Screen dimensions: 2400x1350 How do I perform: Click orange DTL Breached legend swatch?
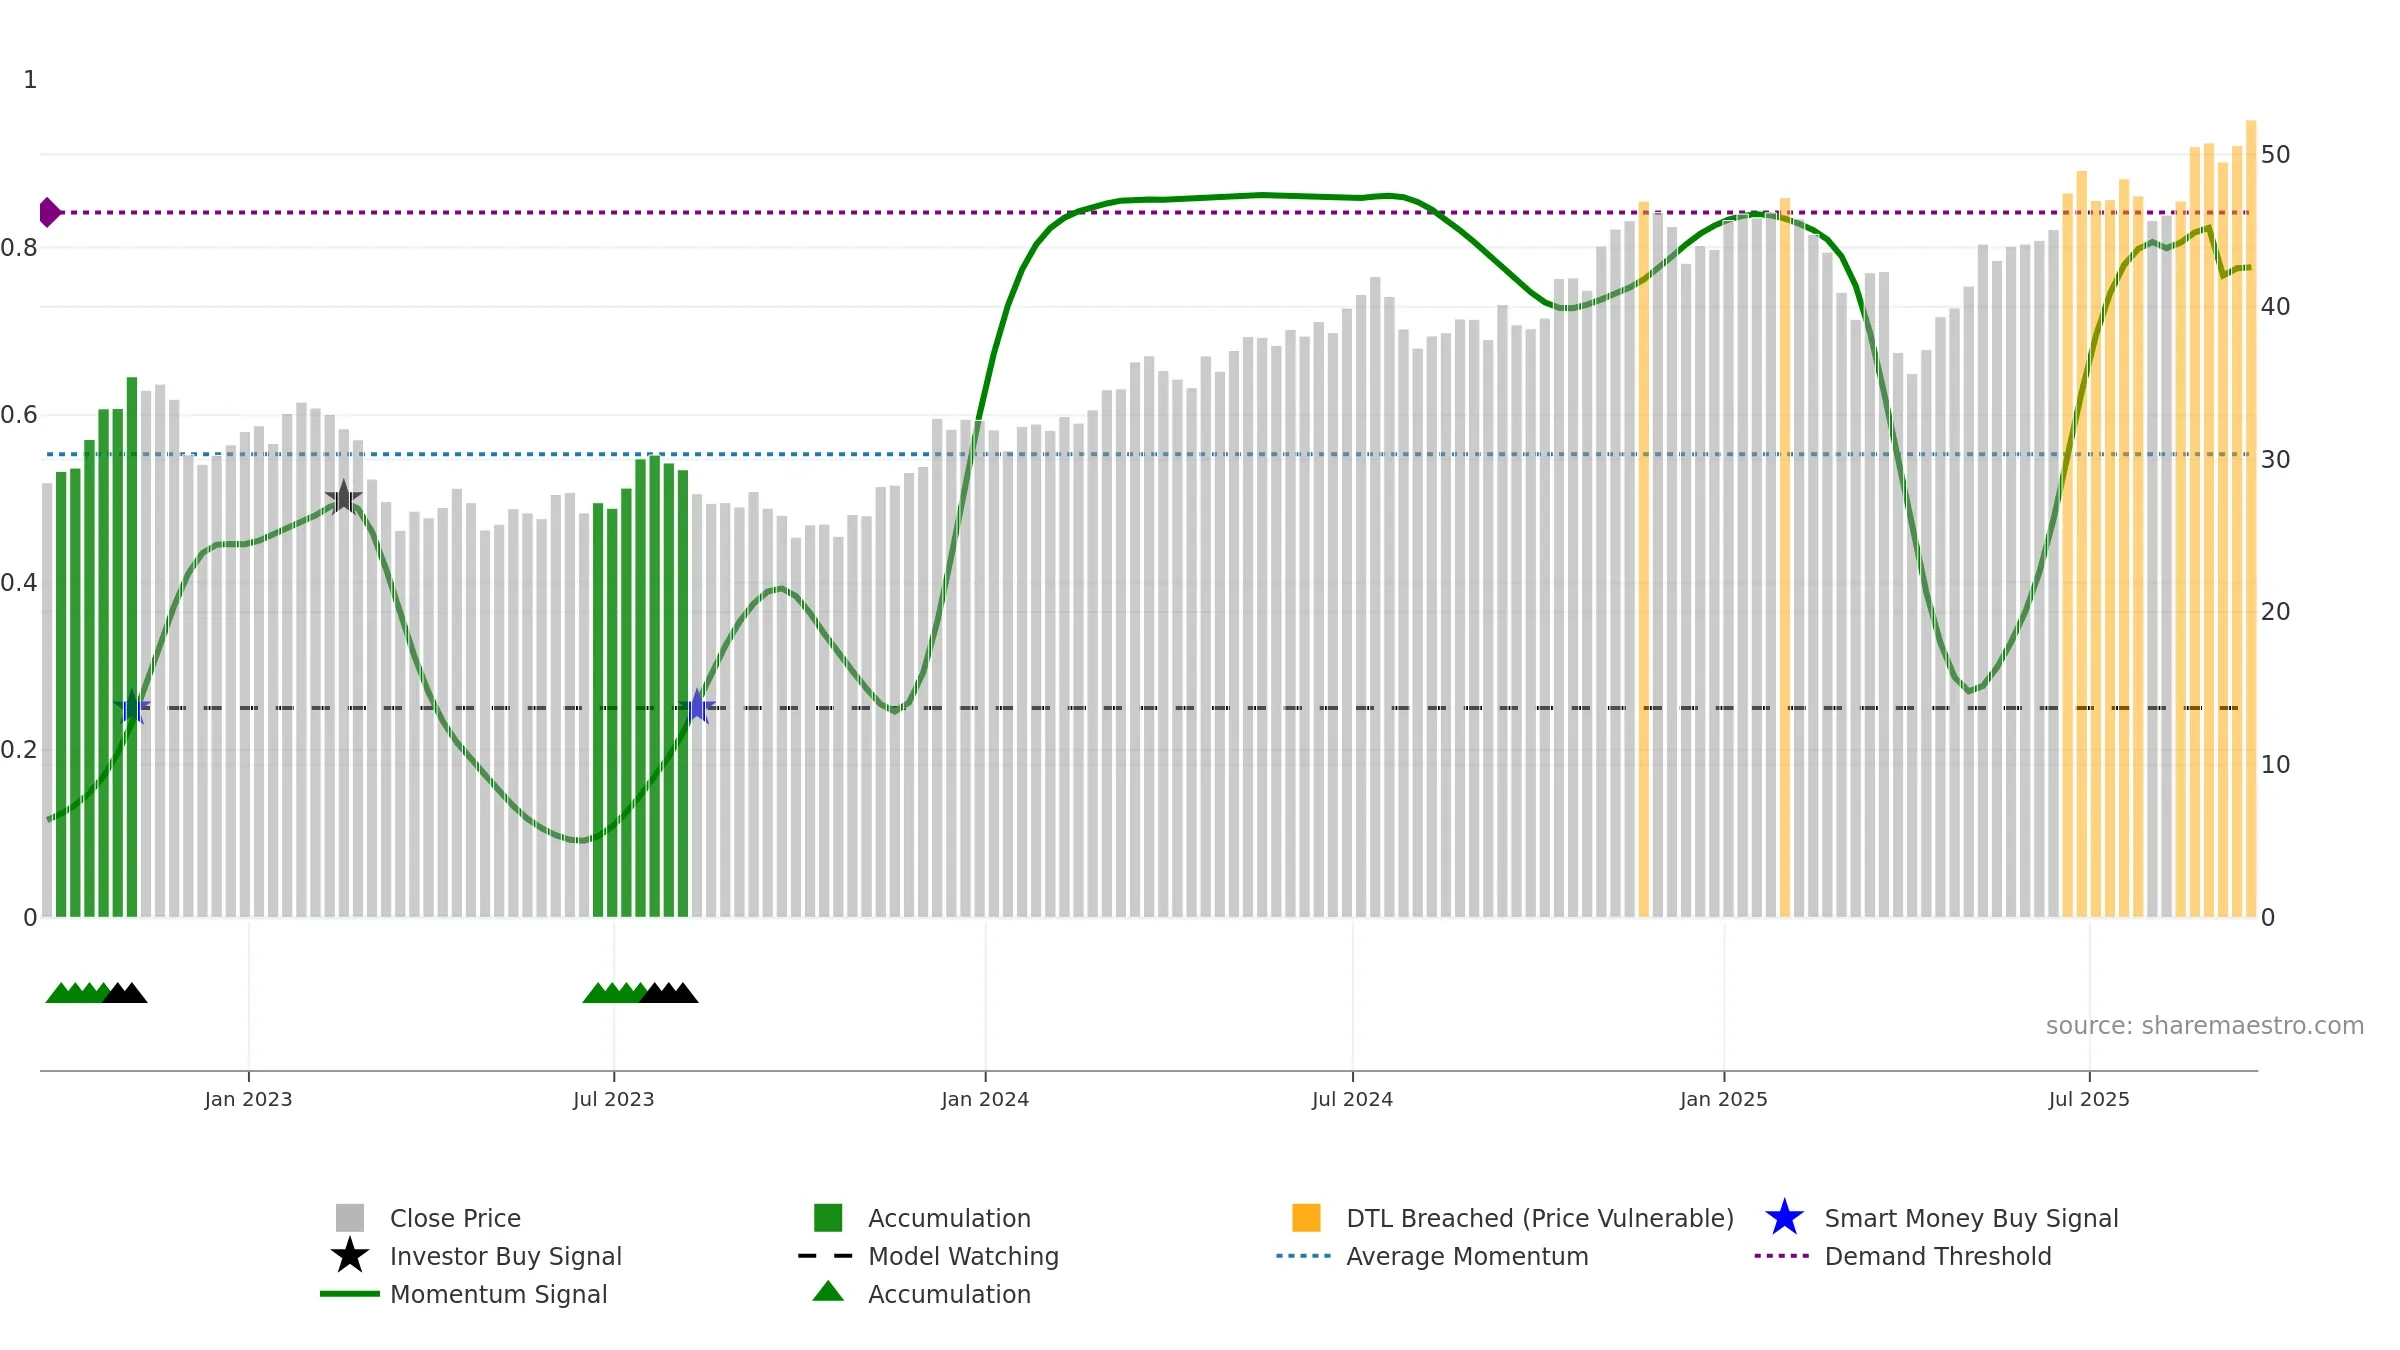[x=1306, y=1218]
